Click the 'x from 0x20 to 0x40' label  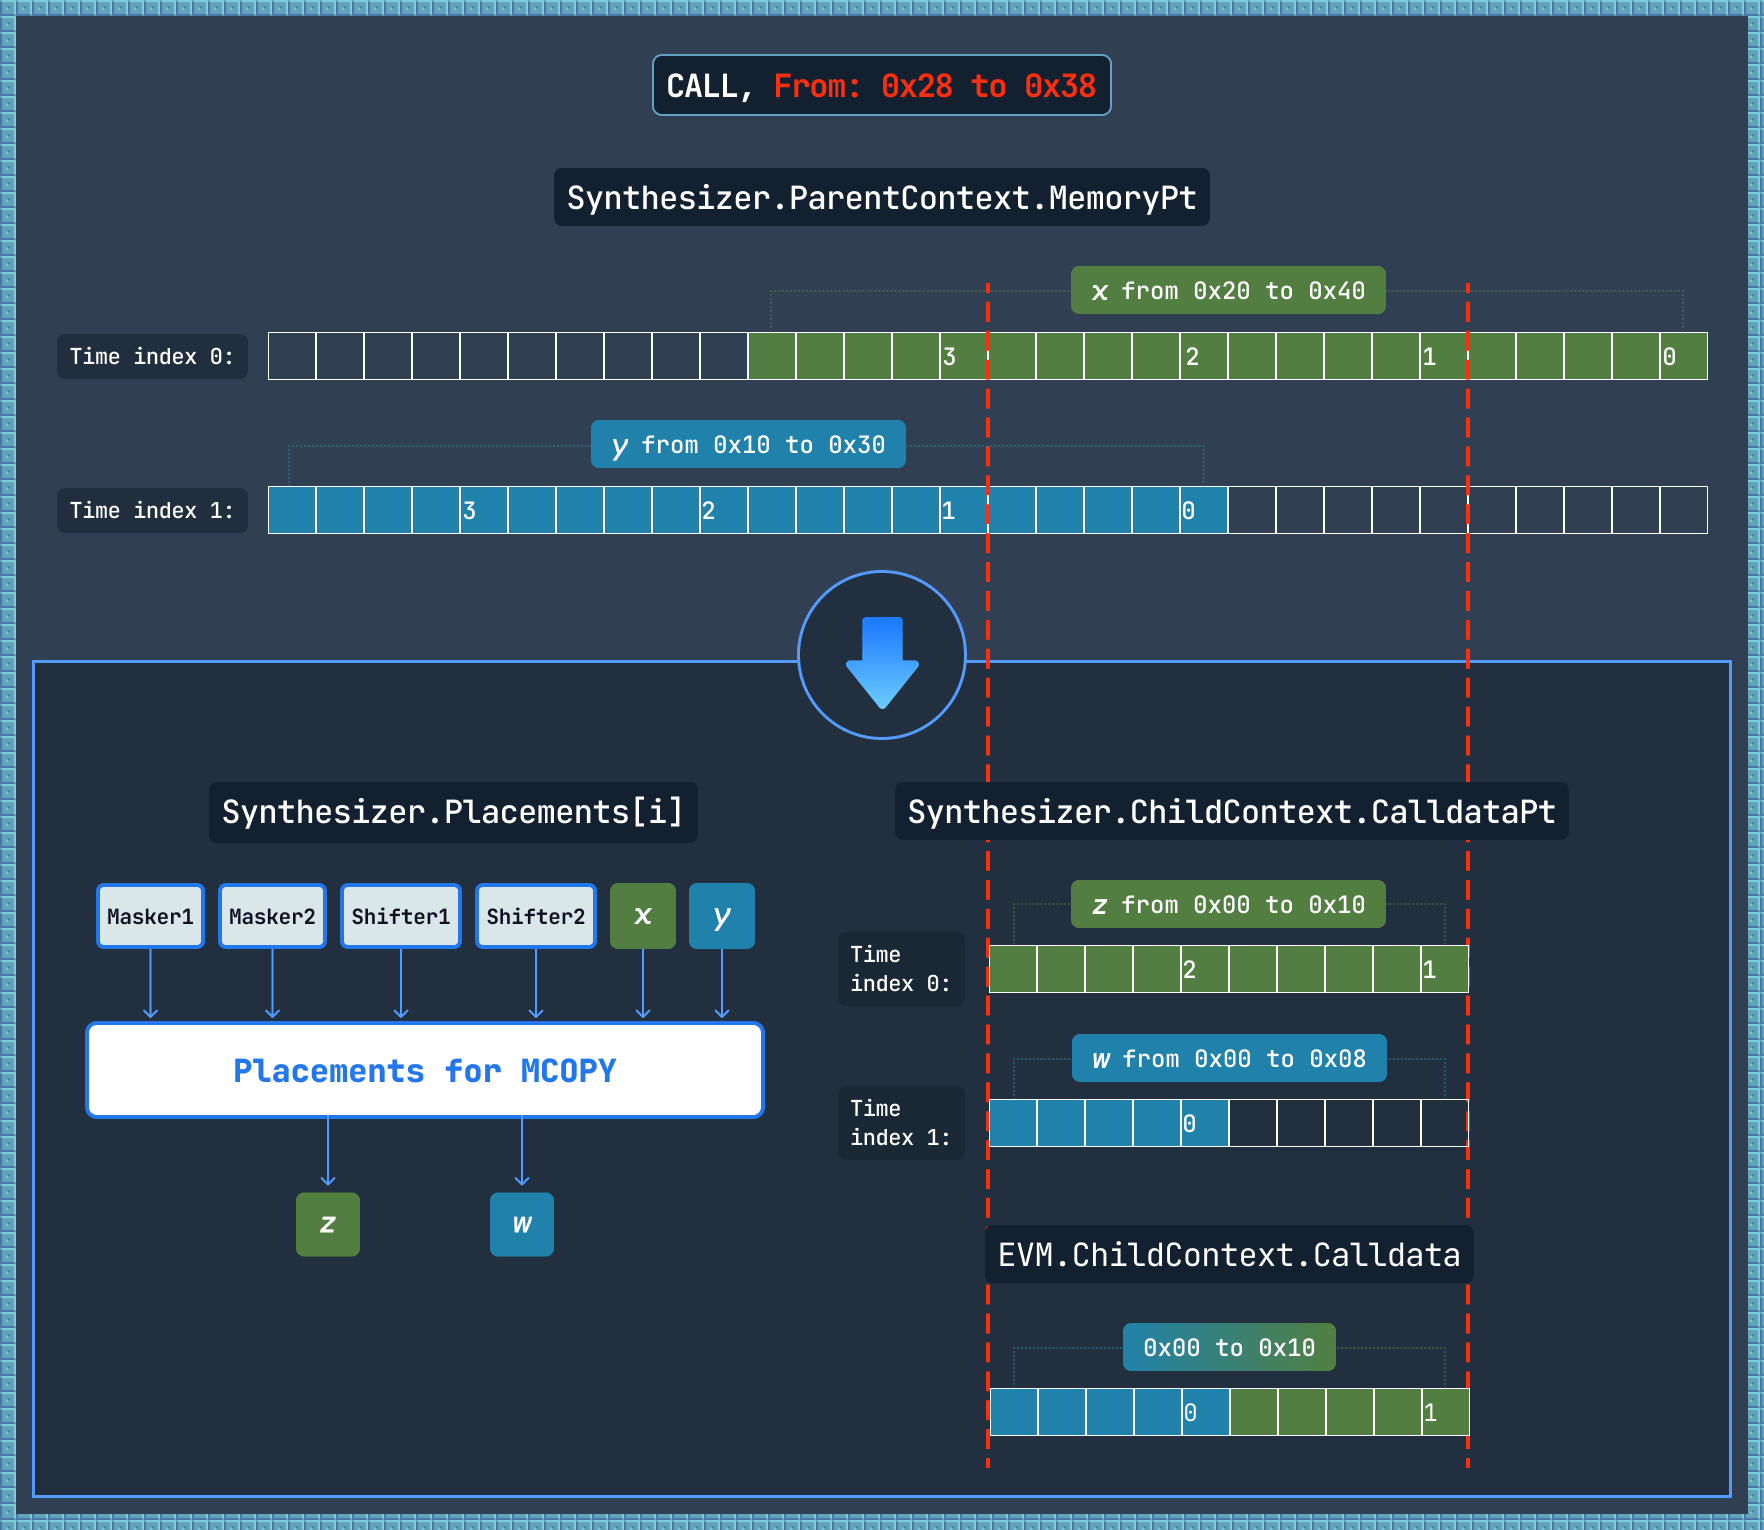(1228, 291)
